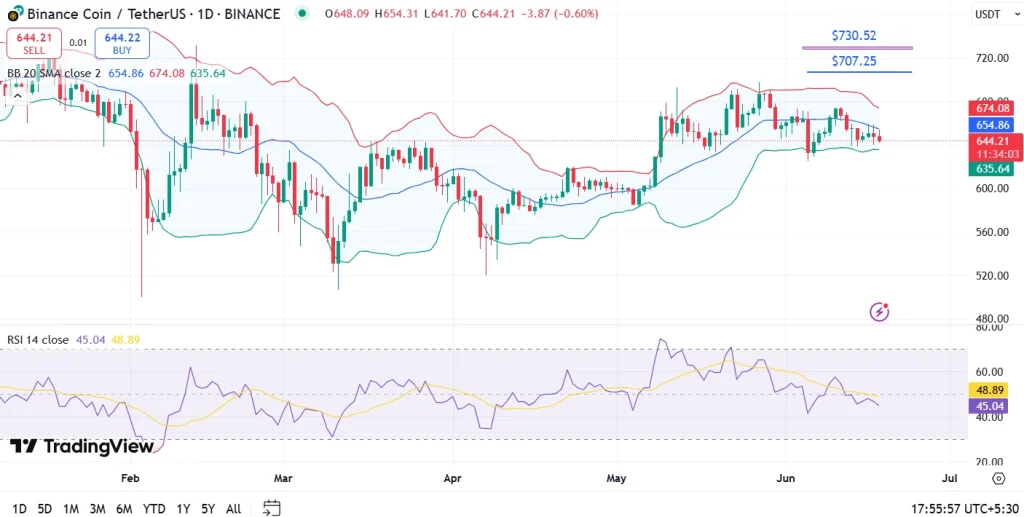Click the 560.00 price axis label
This screenshot has height=517, width=1024.
(x=991, y=232)
